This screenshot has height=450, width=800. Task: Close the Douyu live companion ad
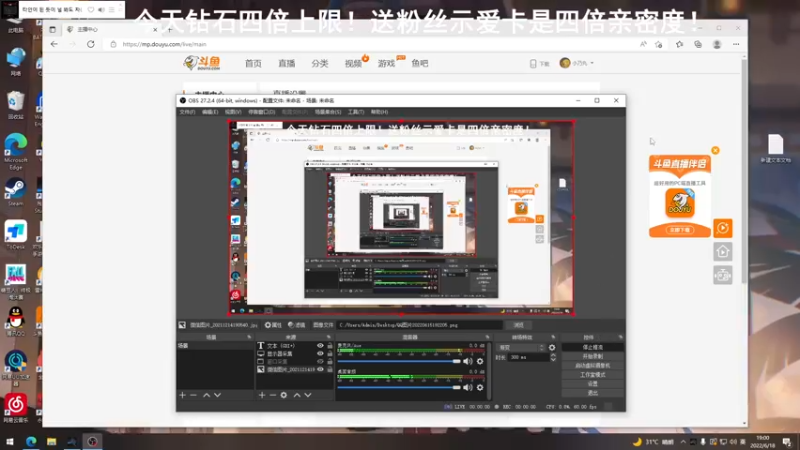tap(715, 151)
